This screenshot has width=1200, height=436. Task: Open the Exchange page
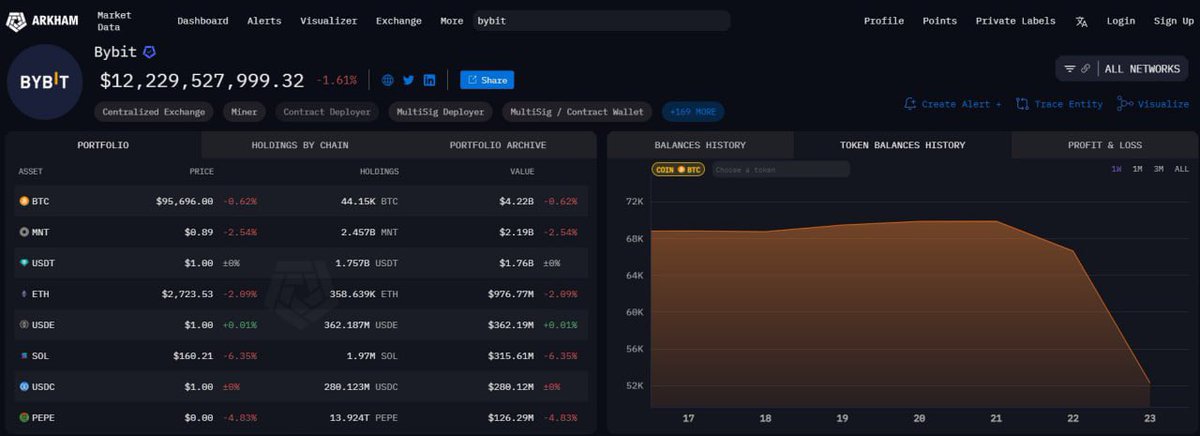(x=399, y=21)
